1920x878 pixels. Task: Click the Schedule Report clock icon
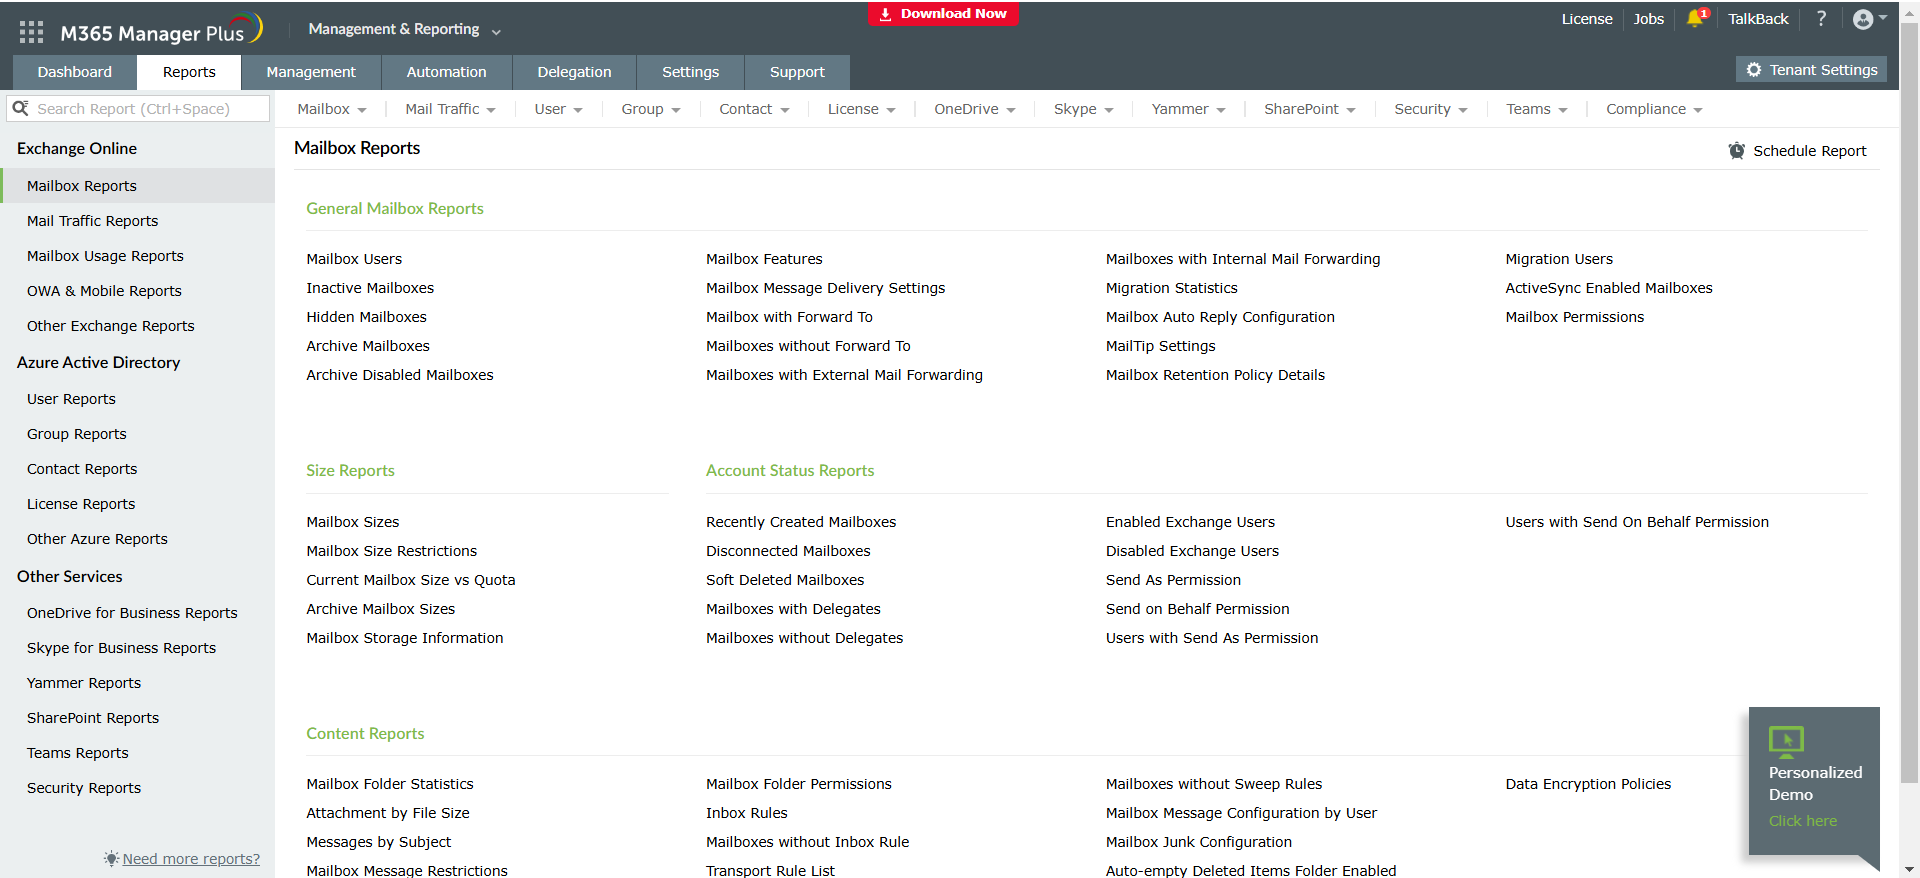pos(1737,151)
